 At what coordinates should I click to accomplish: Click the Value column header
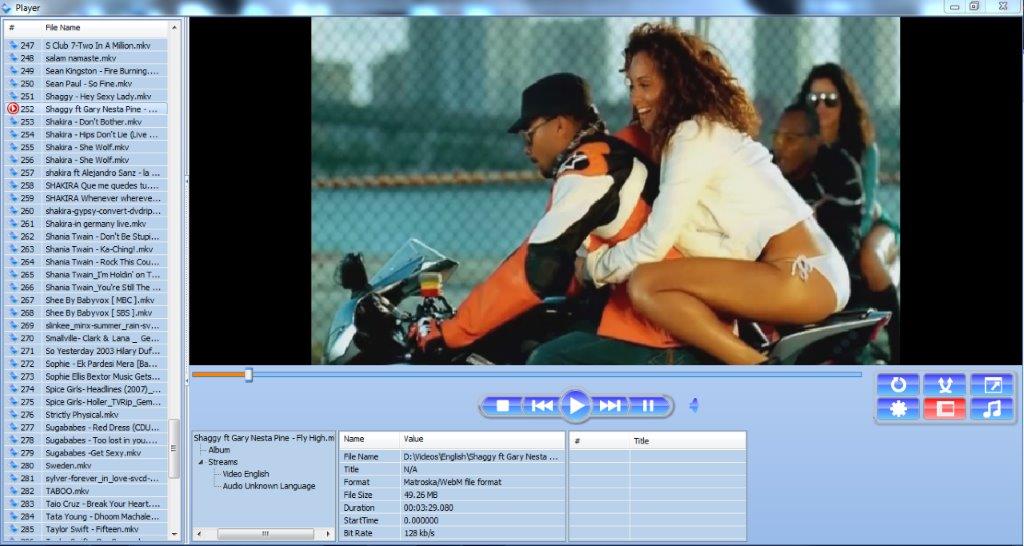[x=414, y=439]
